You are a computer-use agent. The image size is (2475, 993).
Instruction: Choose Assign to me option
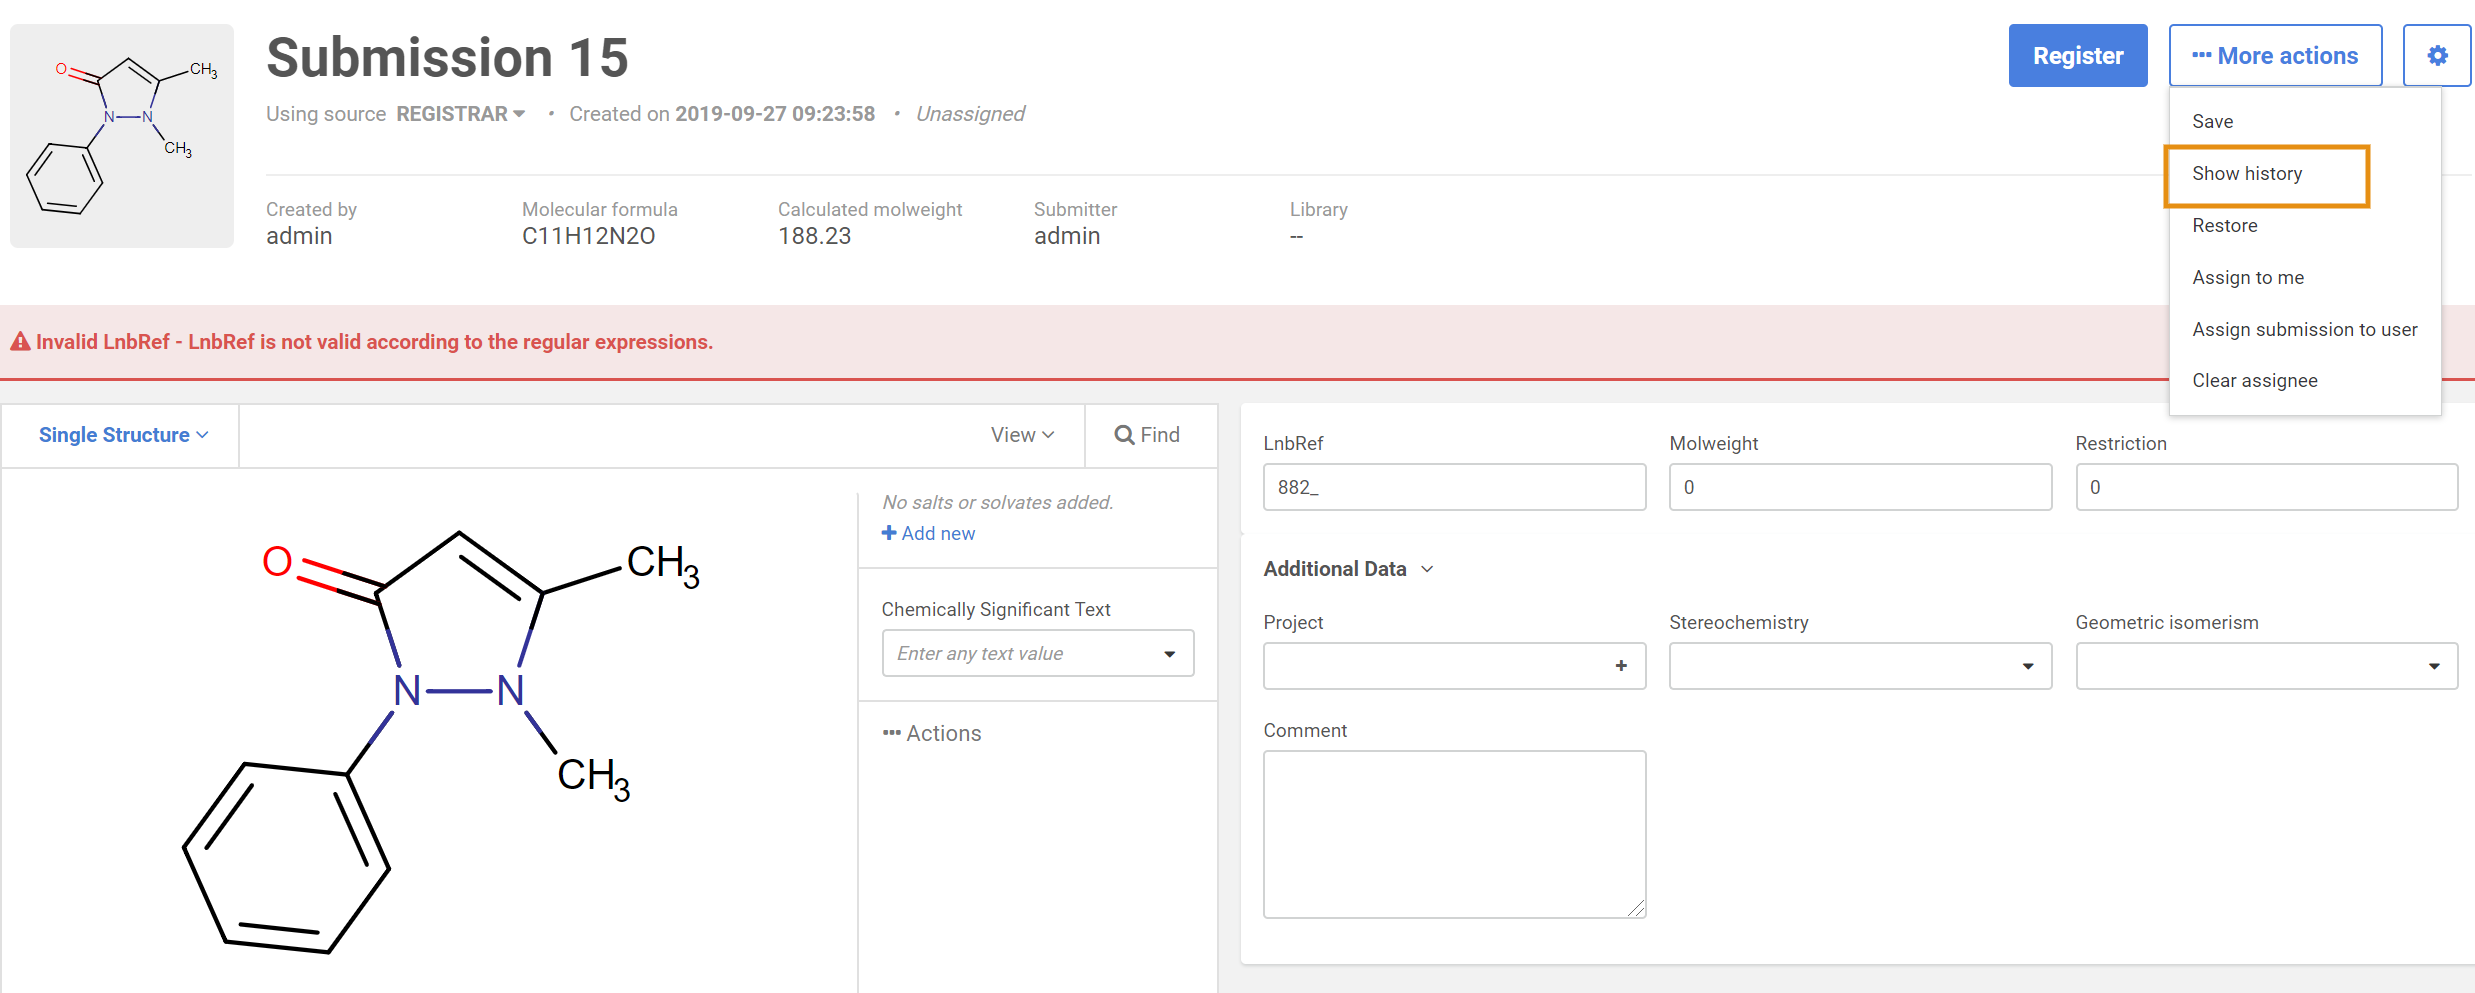tap(2247, 278)
